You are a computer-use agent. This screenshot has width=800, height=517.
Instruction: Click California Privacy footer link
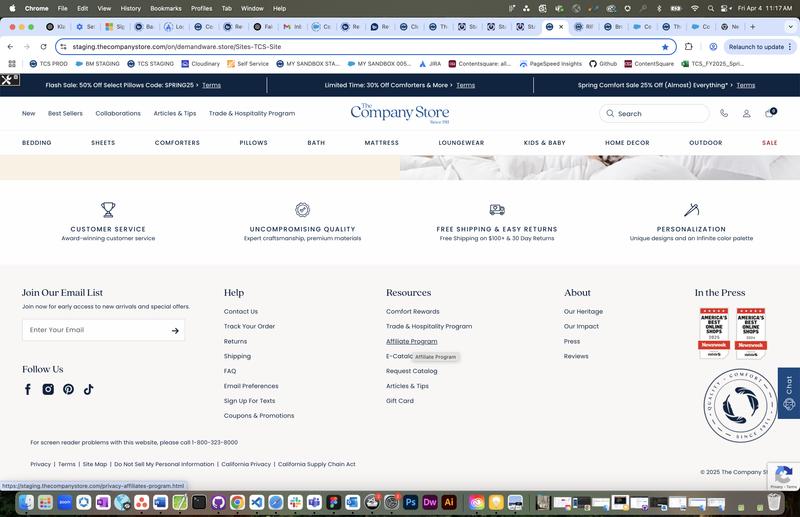246,464
